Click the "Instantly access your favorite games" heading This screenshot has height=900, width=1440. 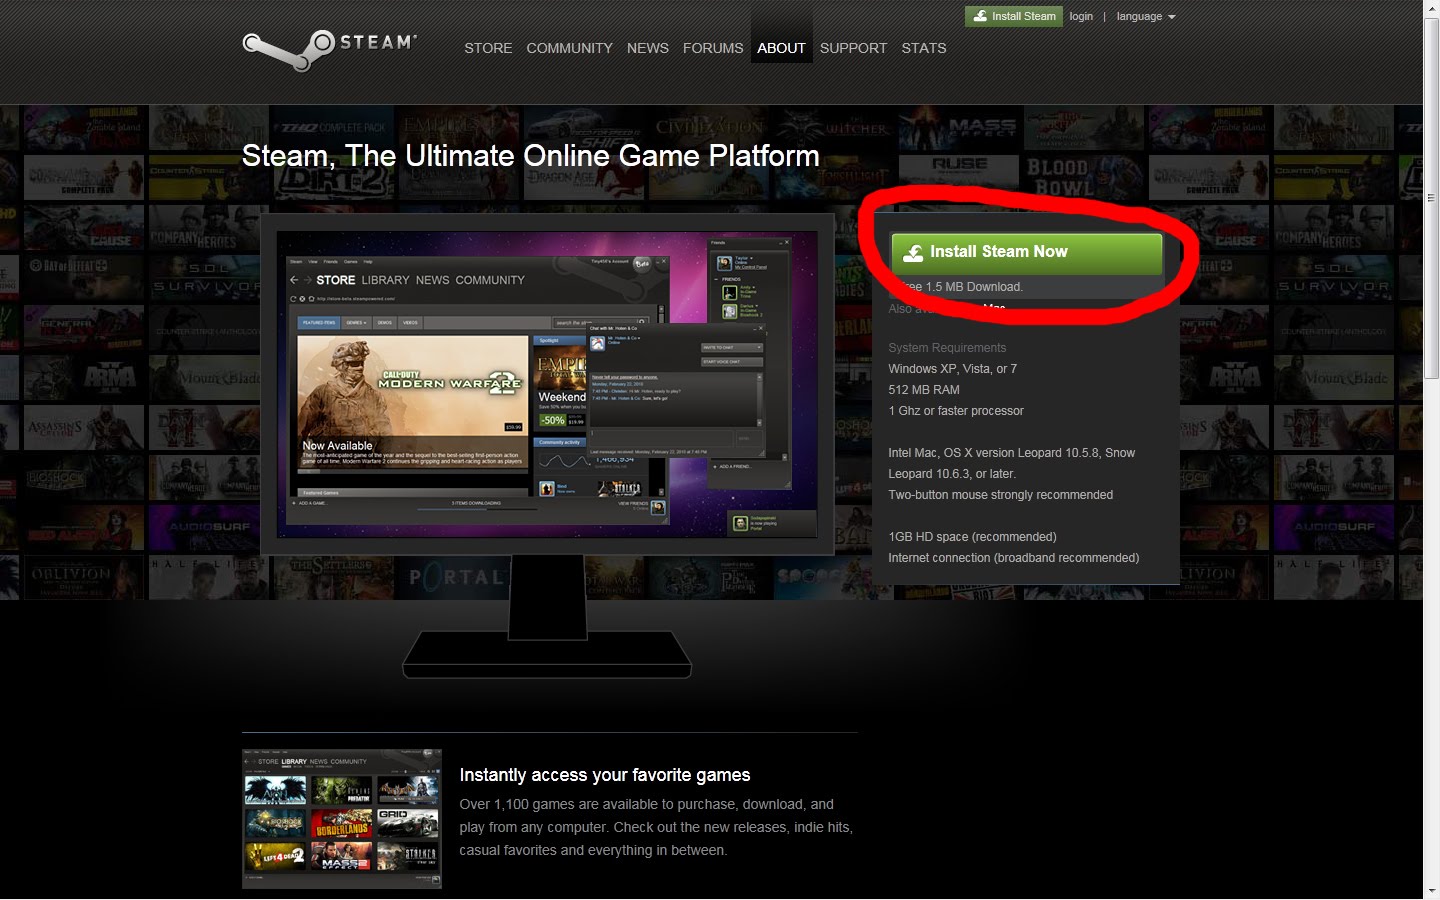tap(605, 775)
